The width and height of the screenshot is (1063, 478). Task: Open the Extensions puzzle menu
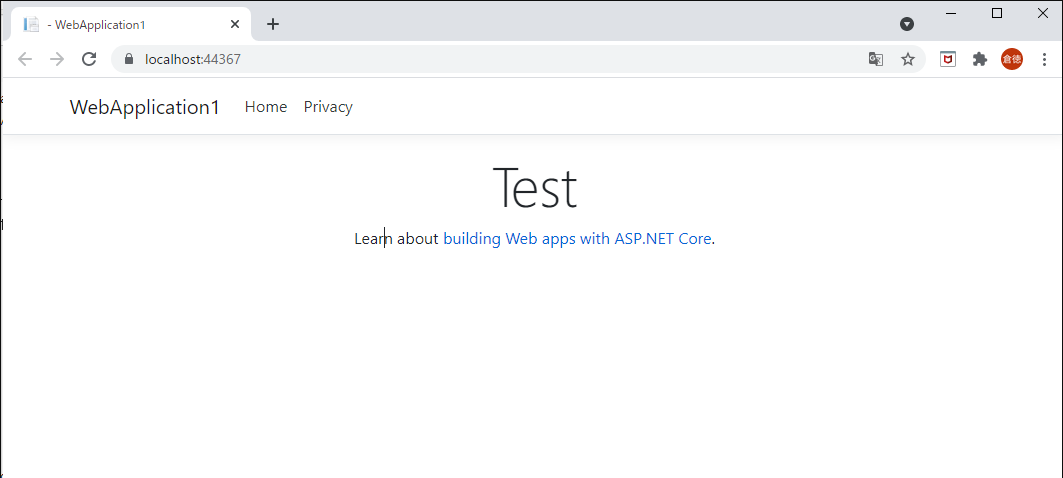click(980, 59)
